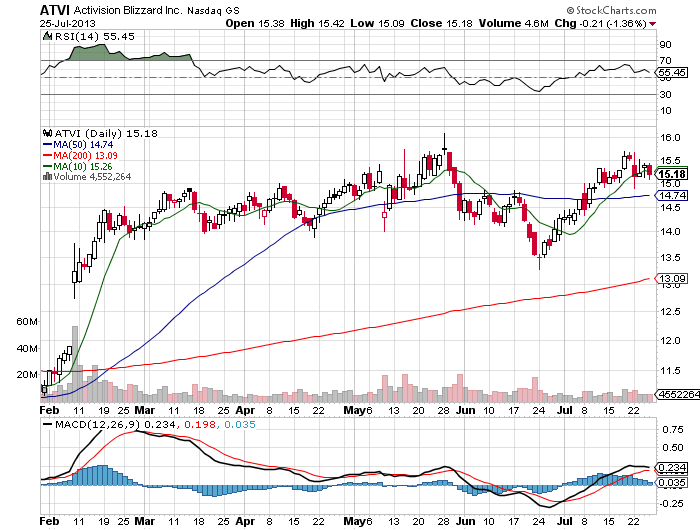Click the -0.25 label on MACD axis
Image resolution: width=700 pixels, height=530 pixels.
(671, 503)
